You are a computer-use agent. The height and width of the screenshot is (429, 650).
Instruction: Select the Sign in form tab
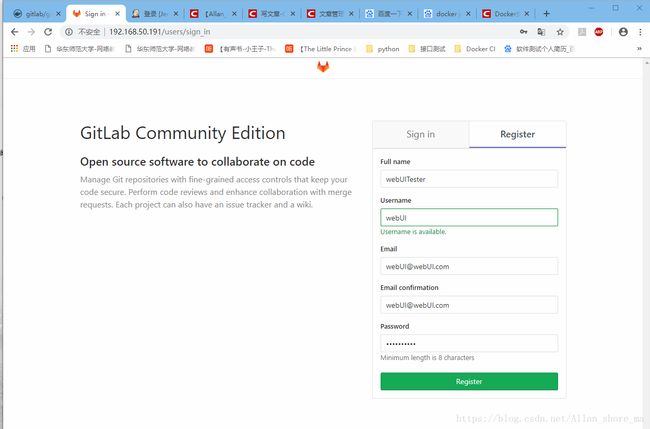click(x=421, y=134)
